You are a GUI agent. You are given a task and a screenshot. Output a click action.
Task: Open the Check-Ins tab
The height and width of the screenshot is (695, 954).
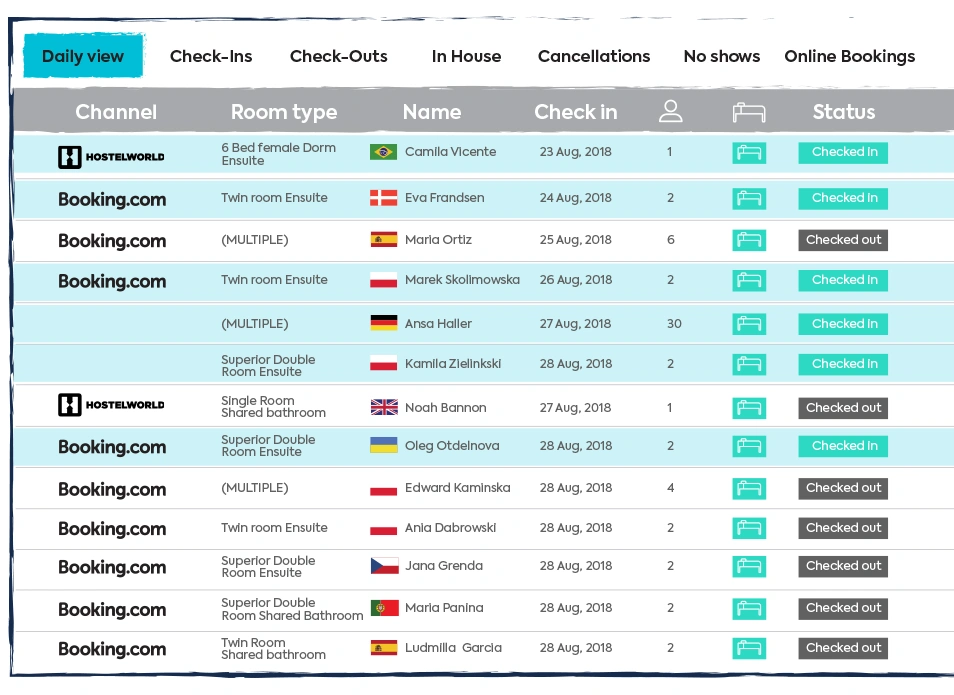(x=211, y=56)
